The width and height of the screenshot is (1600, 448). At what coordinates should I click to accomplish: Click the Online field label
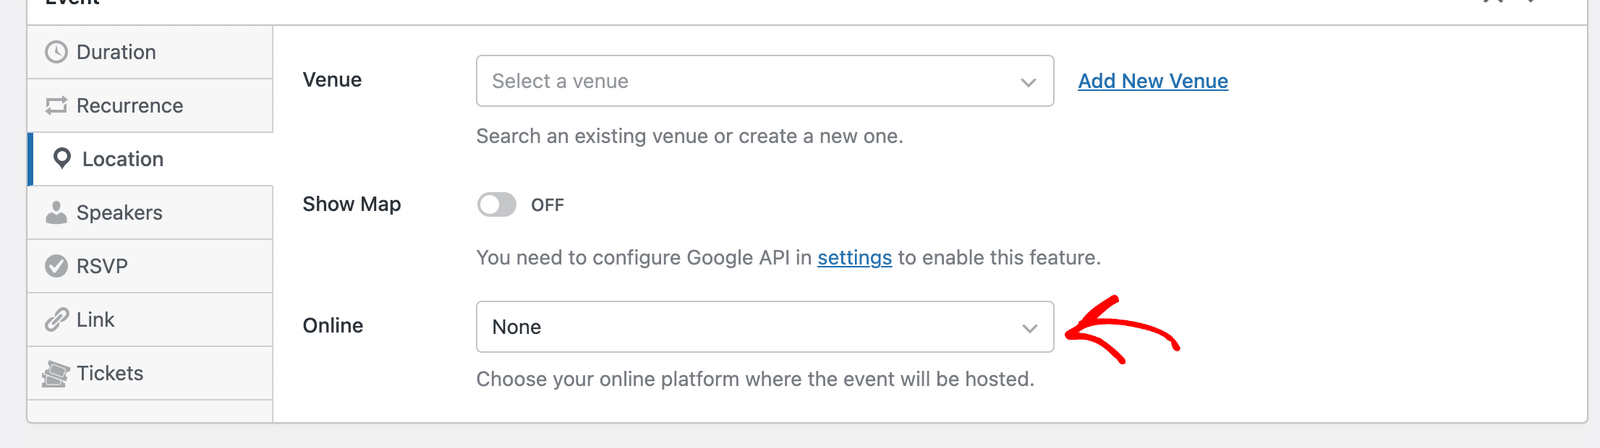point(333,326)
